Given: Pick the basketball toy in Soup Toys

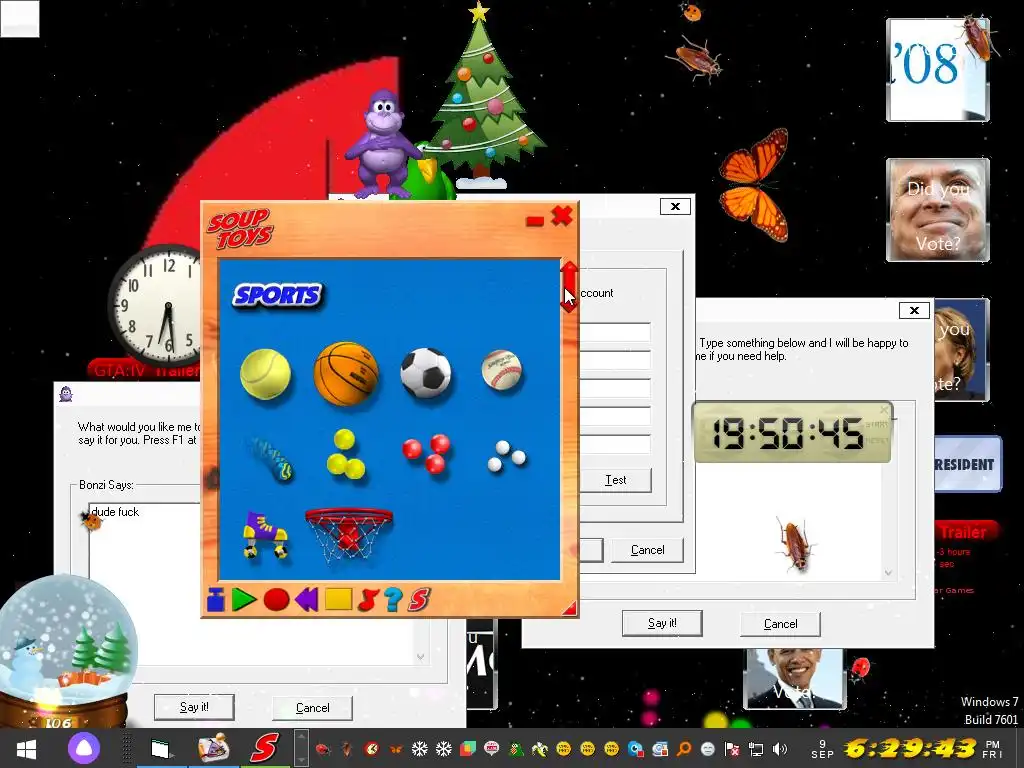Looking at the screenshot, I should click(346, 374).
